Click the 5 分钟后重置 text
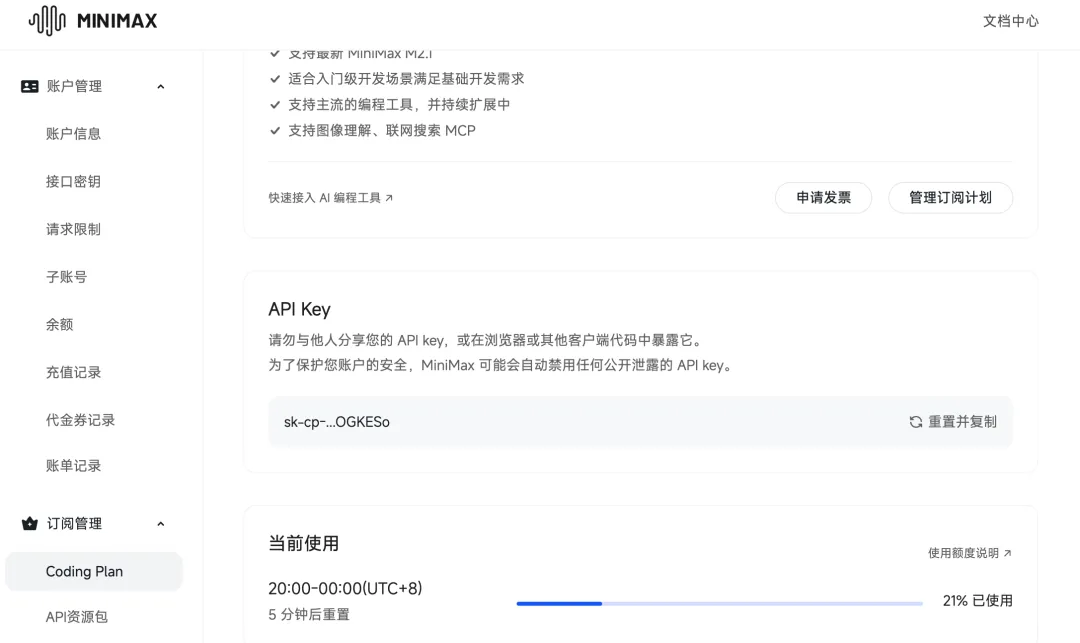 pyautogui.click(x=309, y=614)
